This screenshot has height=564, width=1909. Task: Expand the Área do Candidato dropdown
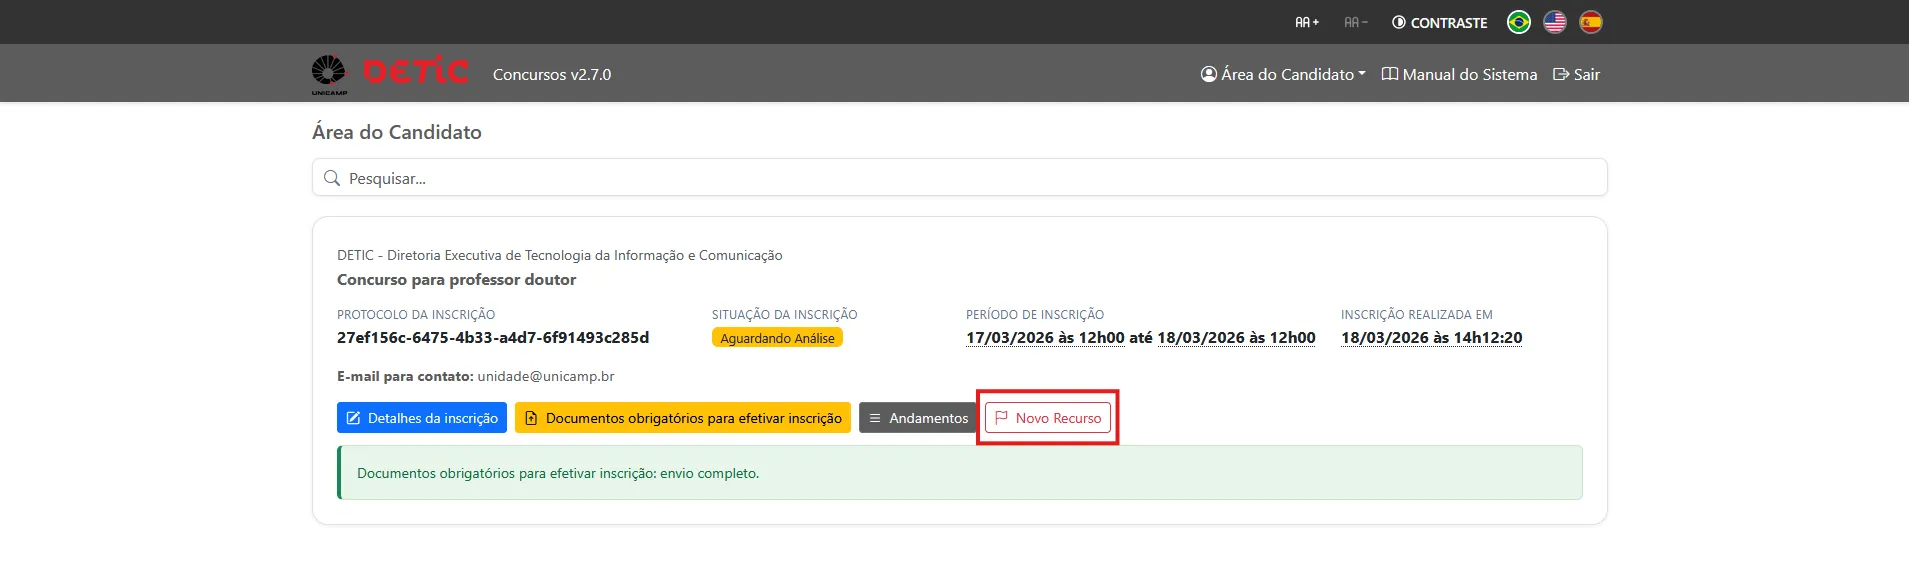click(x=1283, y=74)
